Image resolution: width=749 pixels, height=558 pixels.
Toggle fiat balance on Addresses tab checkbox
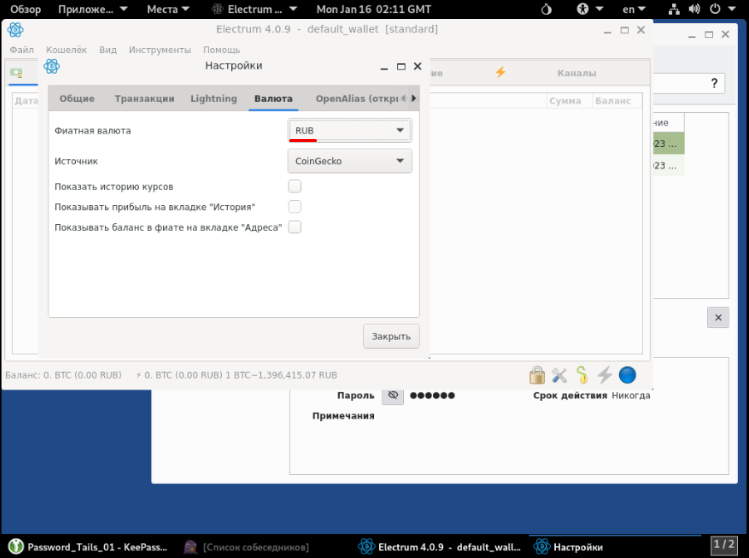295,227
